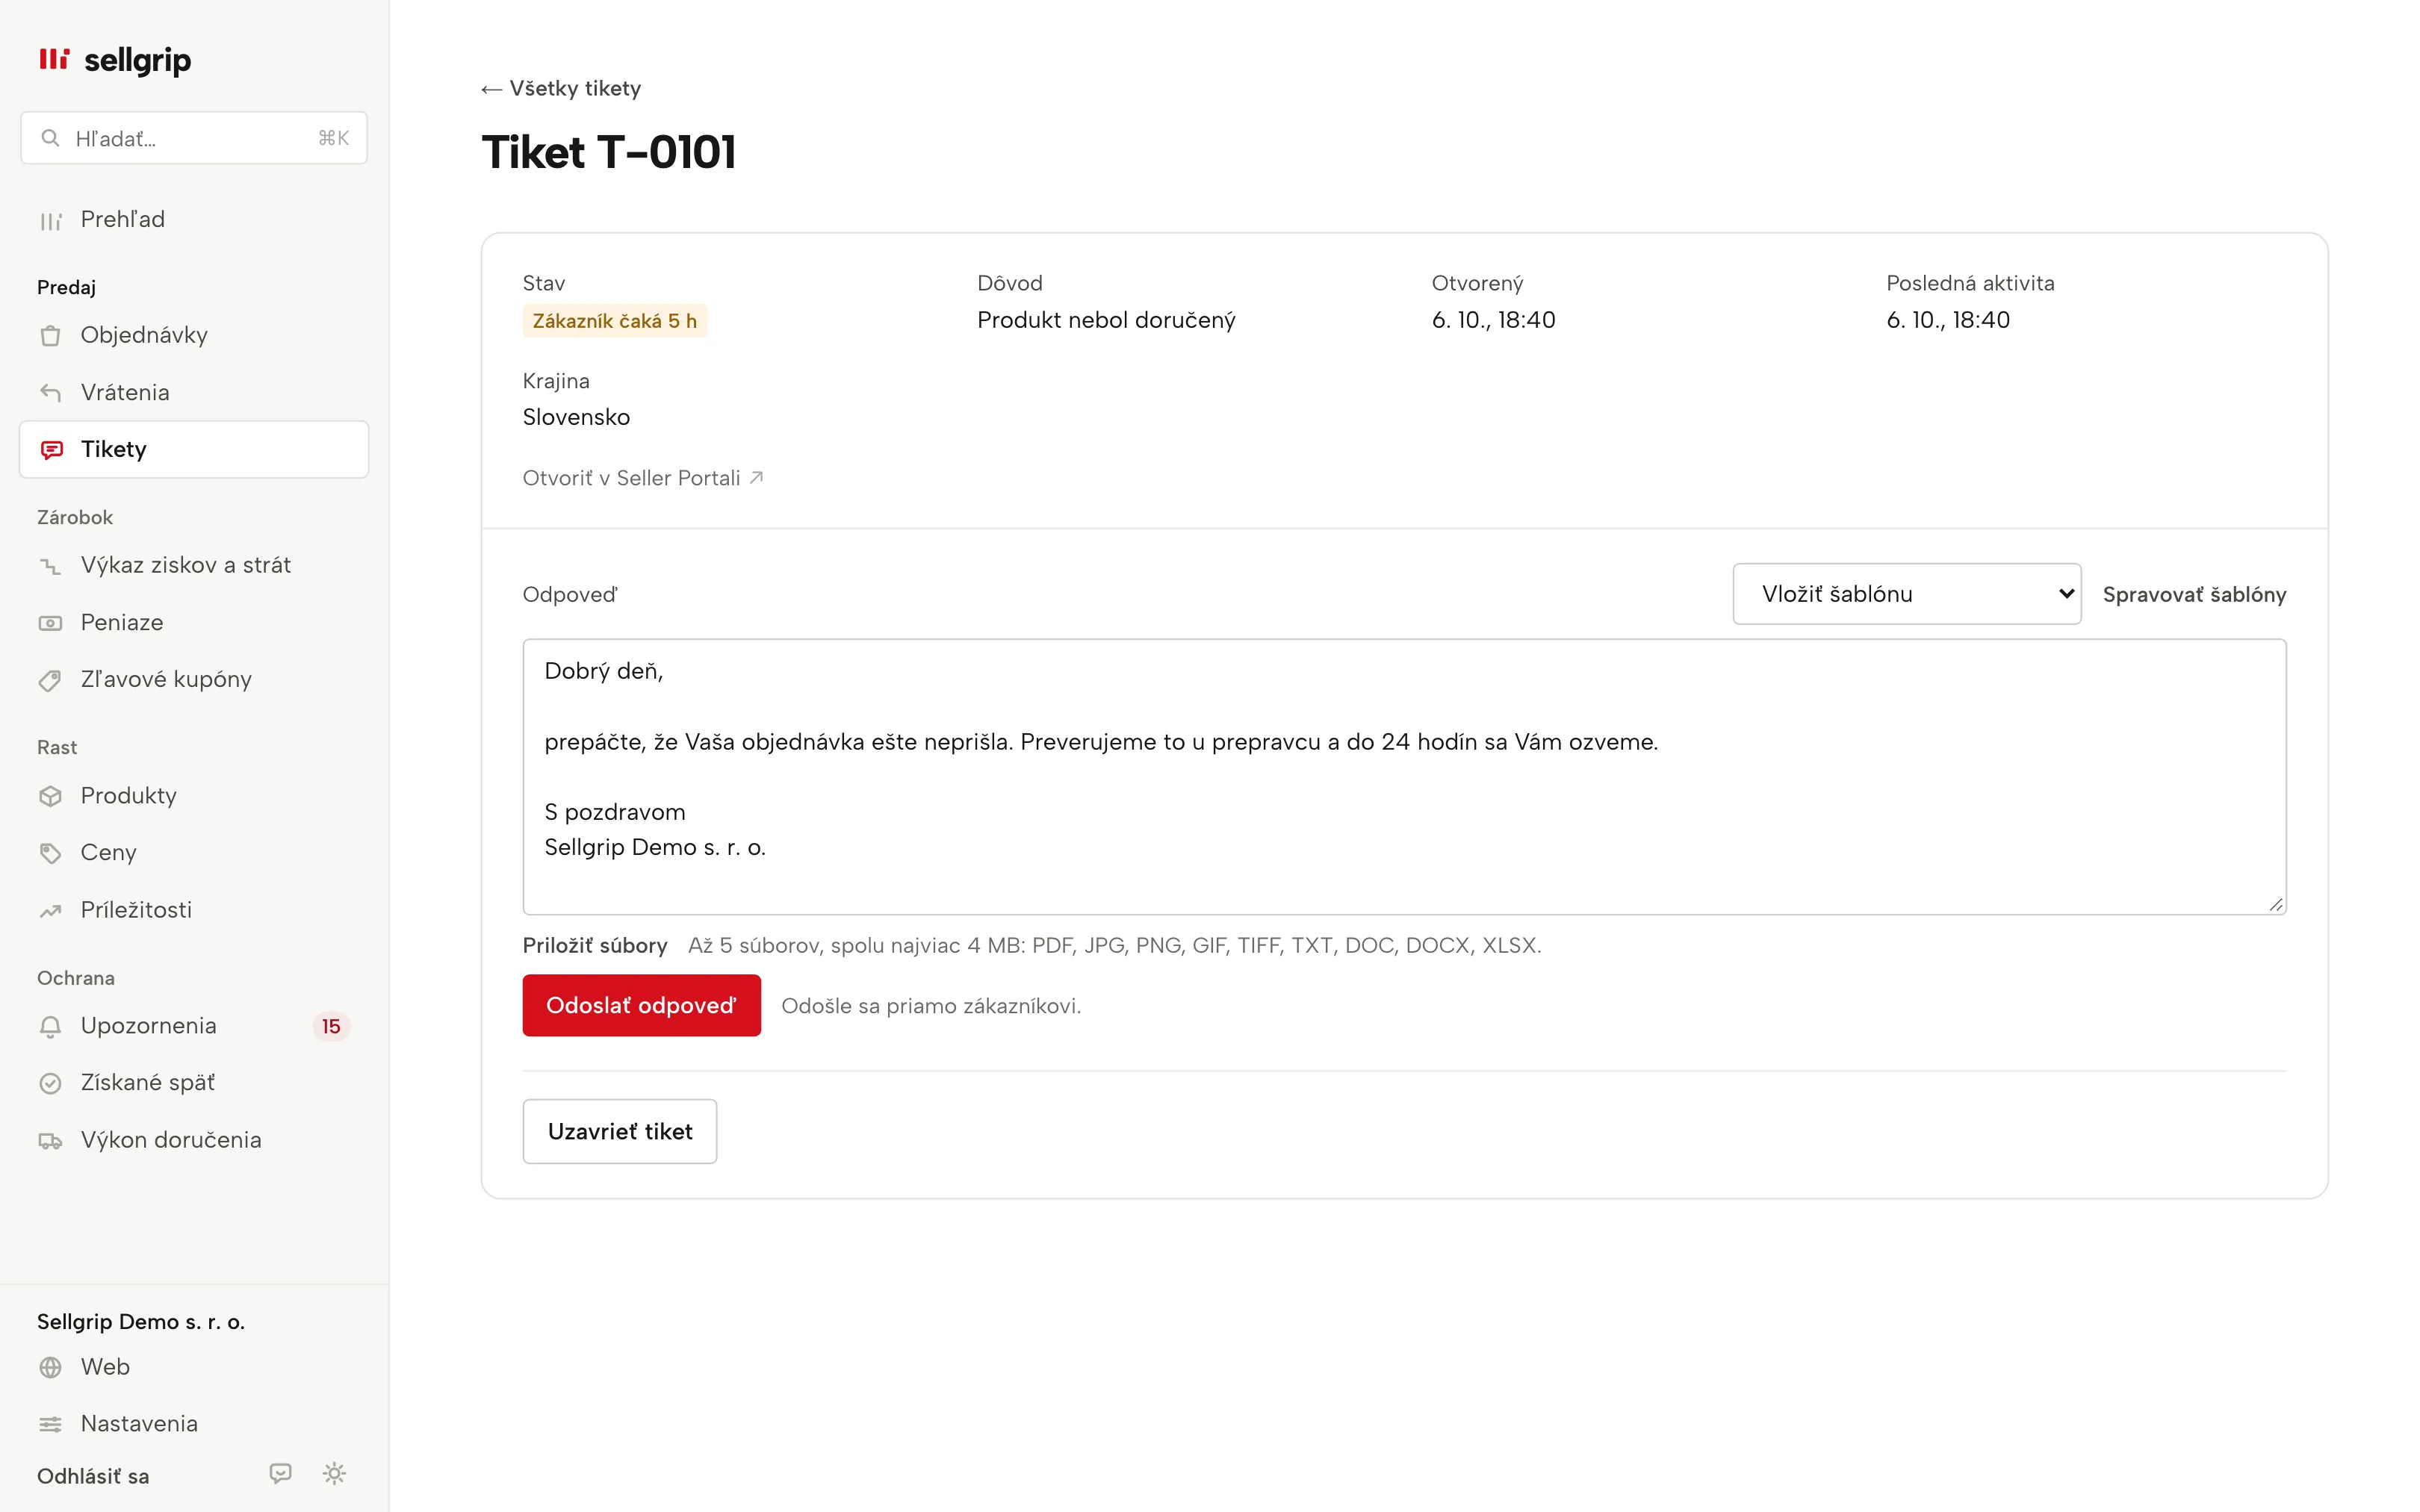Click Priložiť súbory to attach files

pyautogui.click(x=595, y=946)
